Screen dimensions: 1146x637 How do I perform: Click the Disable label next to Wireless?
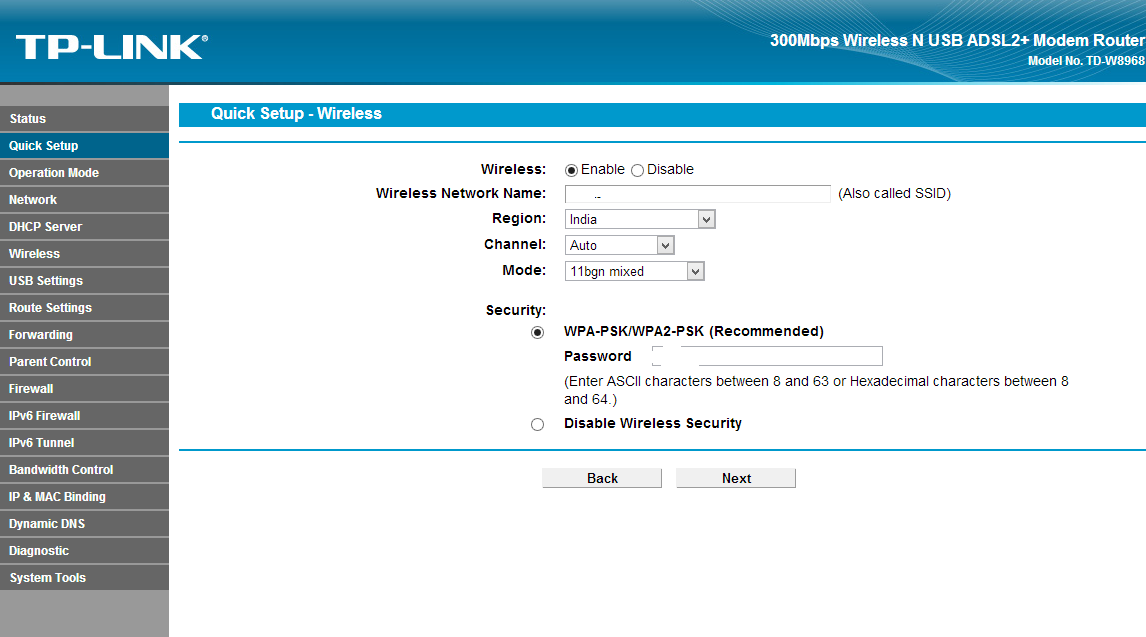click(670, 169)
